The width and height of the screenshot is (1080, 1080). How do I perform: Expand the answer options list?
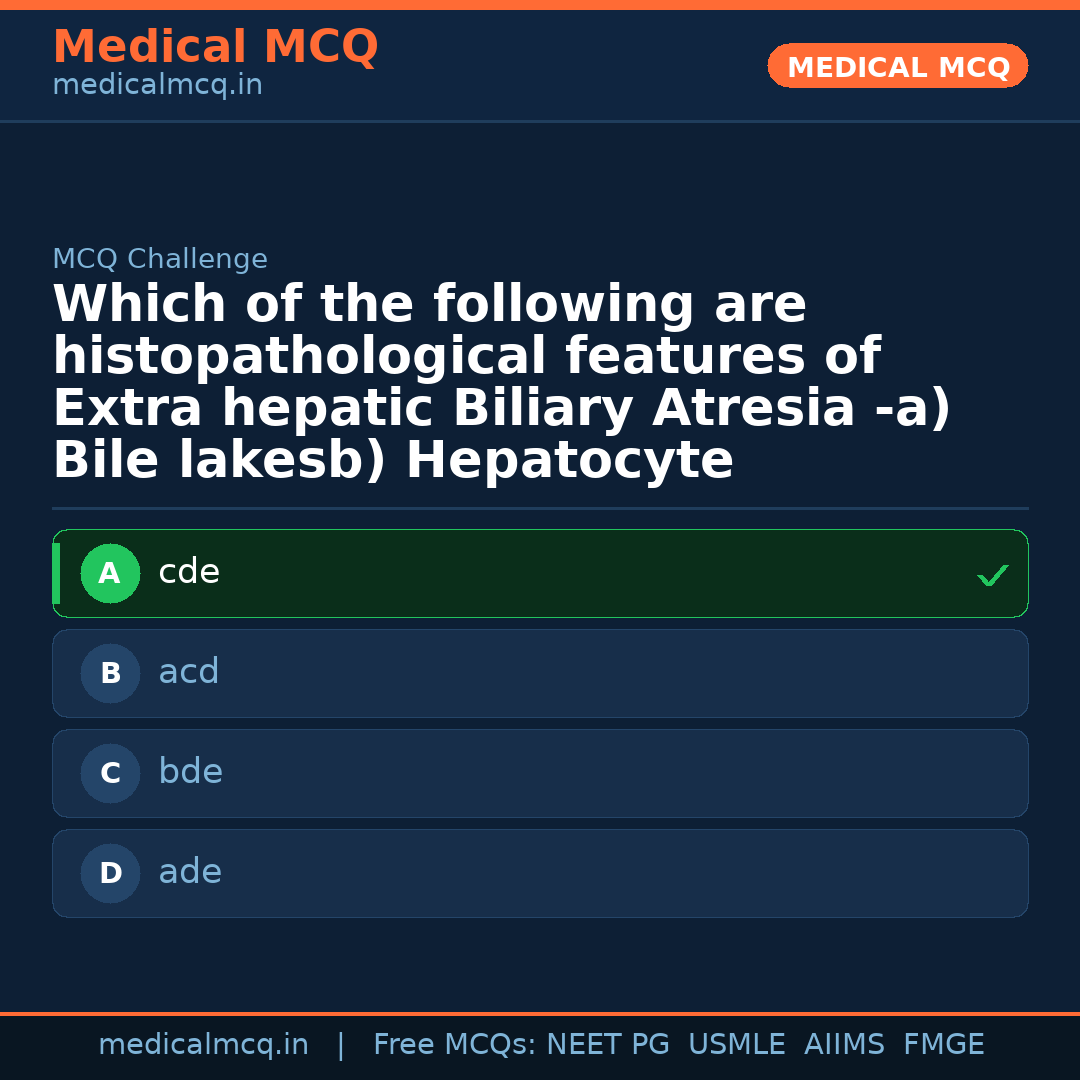click(x=540, y=720)
